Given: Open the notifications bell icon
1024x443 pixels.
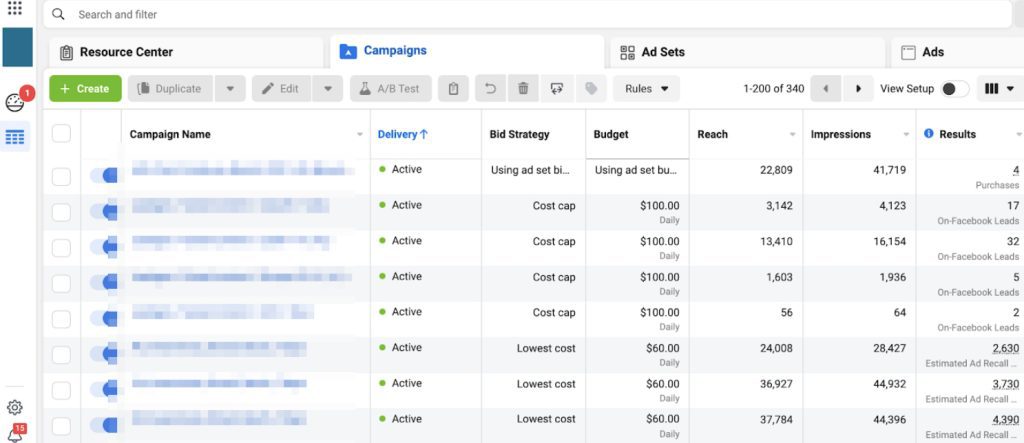Looking at the screenshot, I should (15, 434).
